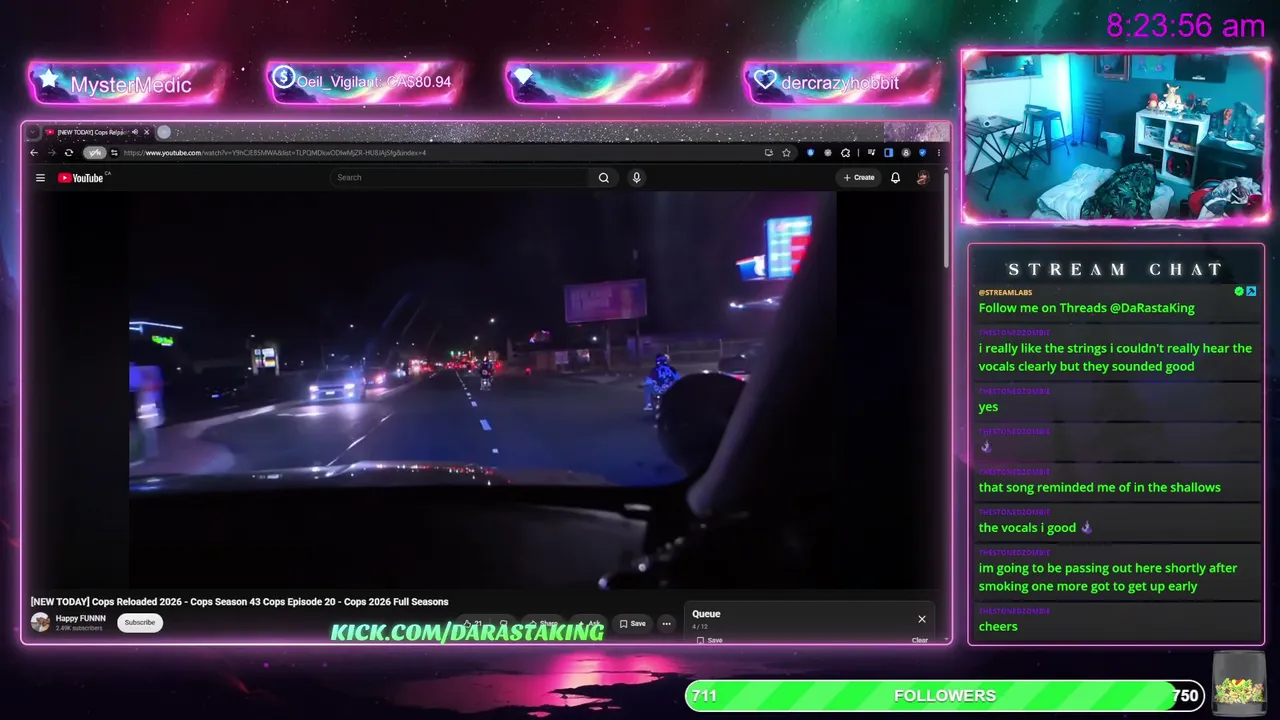
Task: Open the YouTube account avatar menu
Action: point(923,178)
